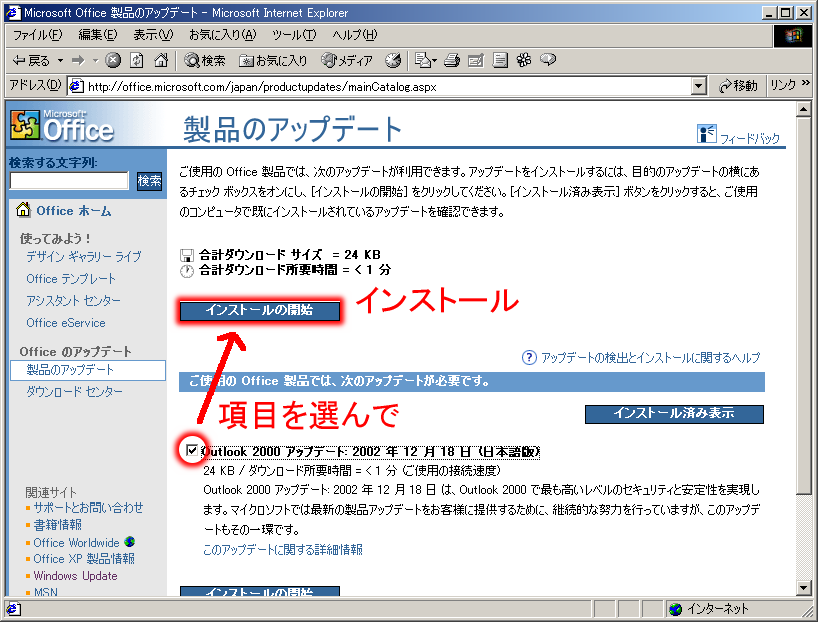Click the インストール済み表示 button
The height and width of the screenshot is (622, 818).
[x=674, y=414]
